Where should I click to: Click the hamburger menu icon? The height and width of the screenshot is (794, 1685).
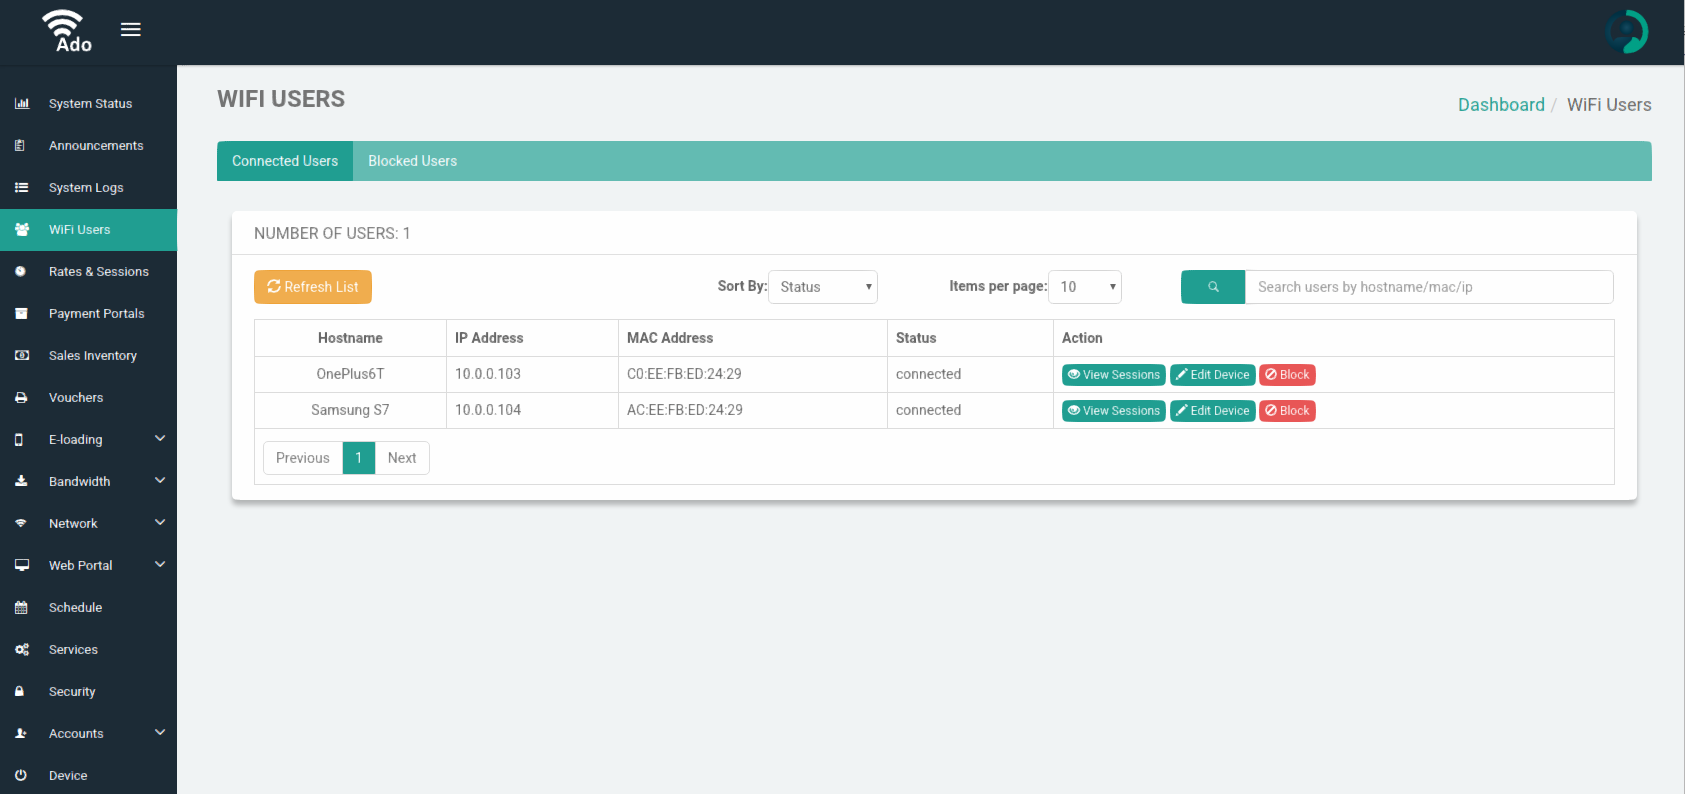131,30
